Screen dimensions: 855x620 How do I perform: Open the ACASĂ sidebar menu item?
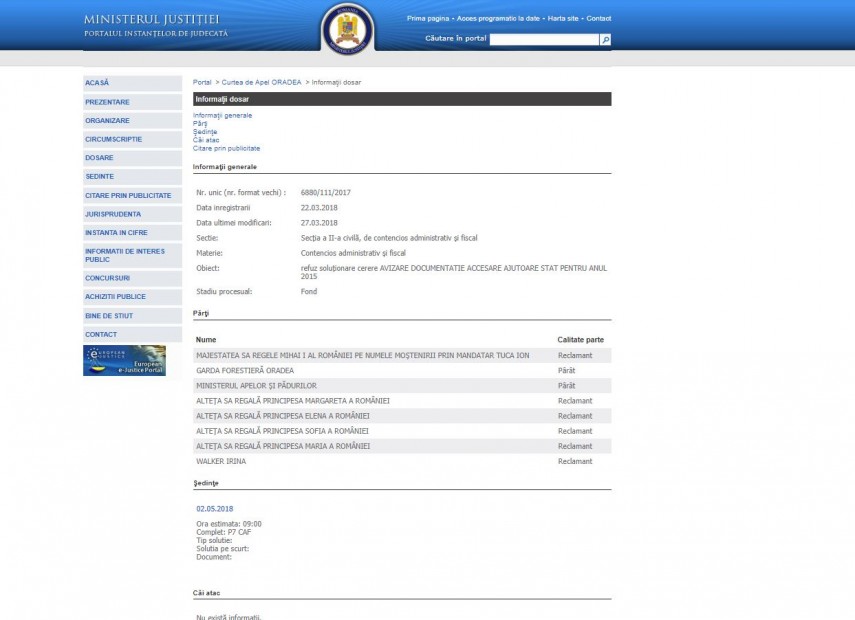98,83
